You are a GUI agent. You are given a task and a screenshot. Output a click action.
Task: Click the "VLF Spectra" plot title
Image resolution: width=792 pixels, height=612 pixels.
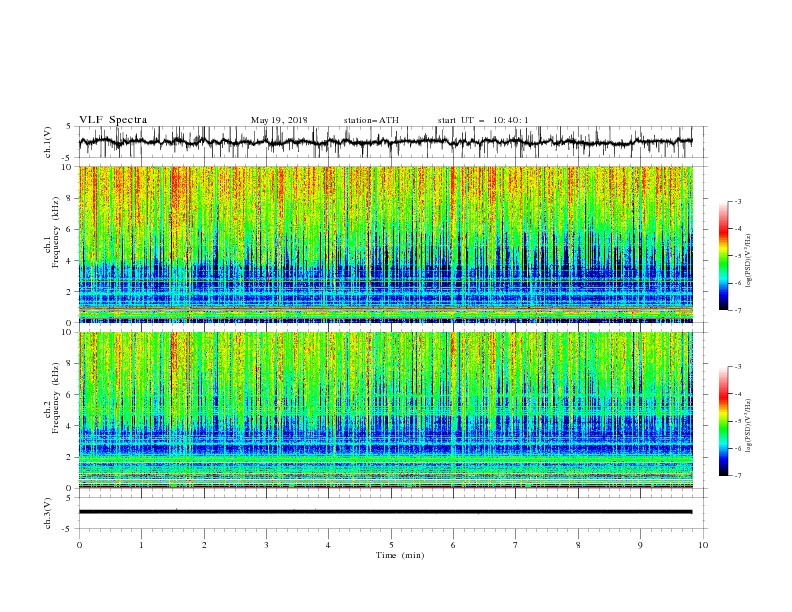pos(113,120)
